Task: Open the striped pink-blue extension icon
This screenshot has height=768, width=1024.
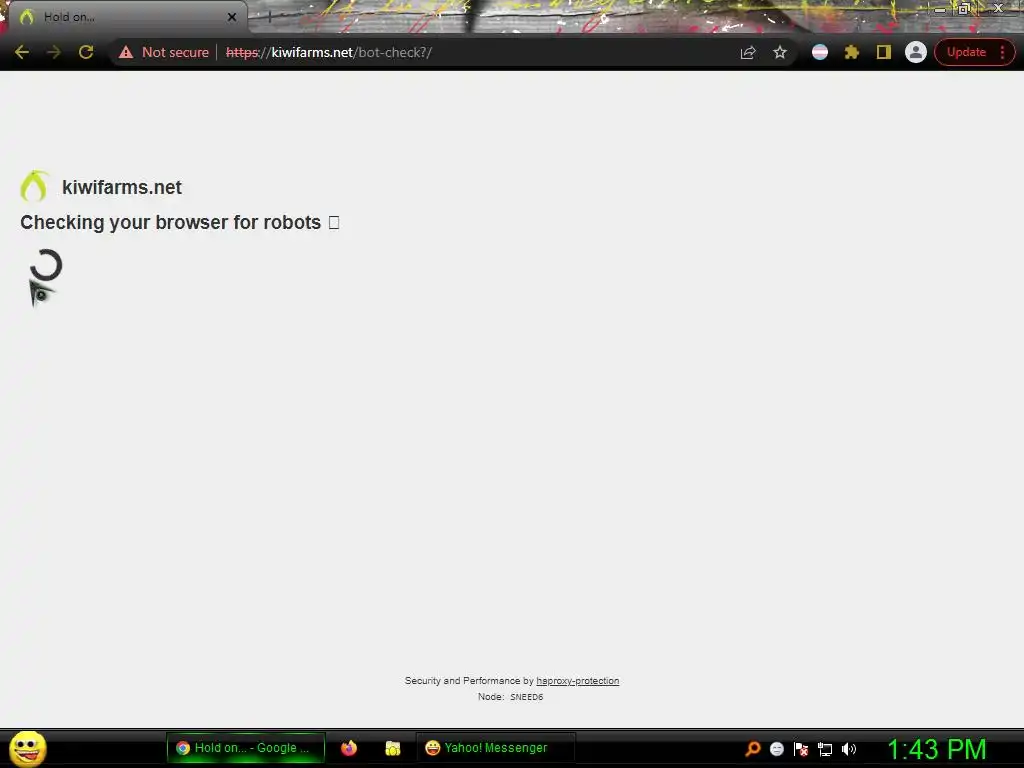Action: (x=820, y=52)
